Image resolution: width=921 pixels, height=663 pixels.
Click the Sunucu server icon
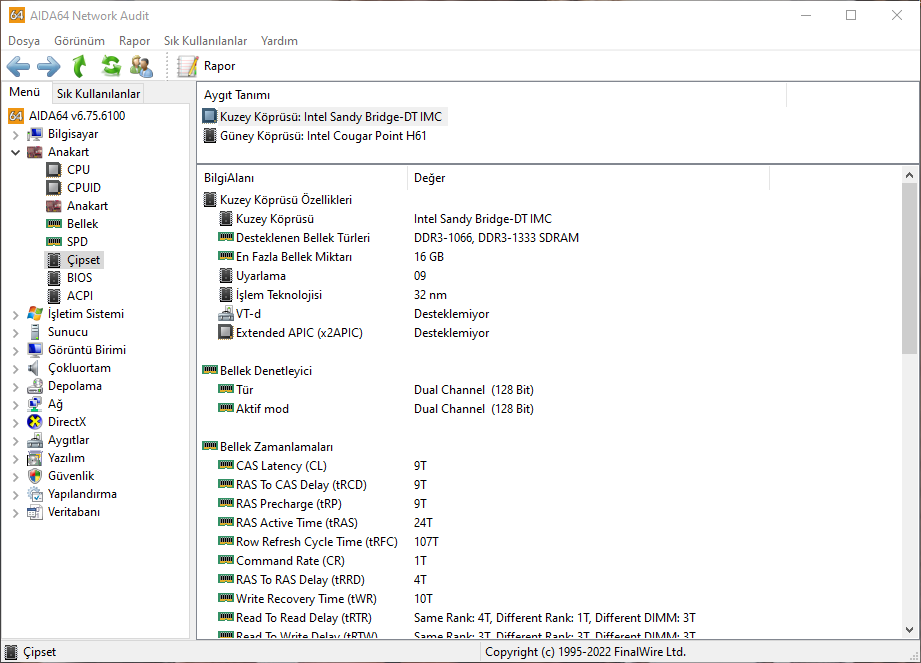[x=35, y=332]
